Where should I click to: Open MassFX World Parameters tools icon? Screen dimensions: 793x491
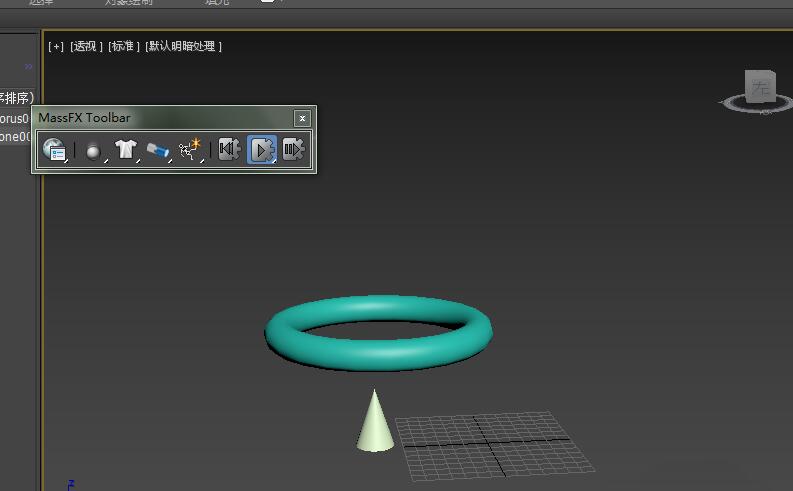(x=55, y=150)
